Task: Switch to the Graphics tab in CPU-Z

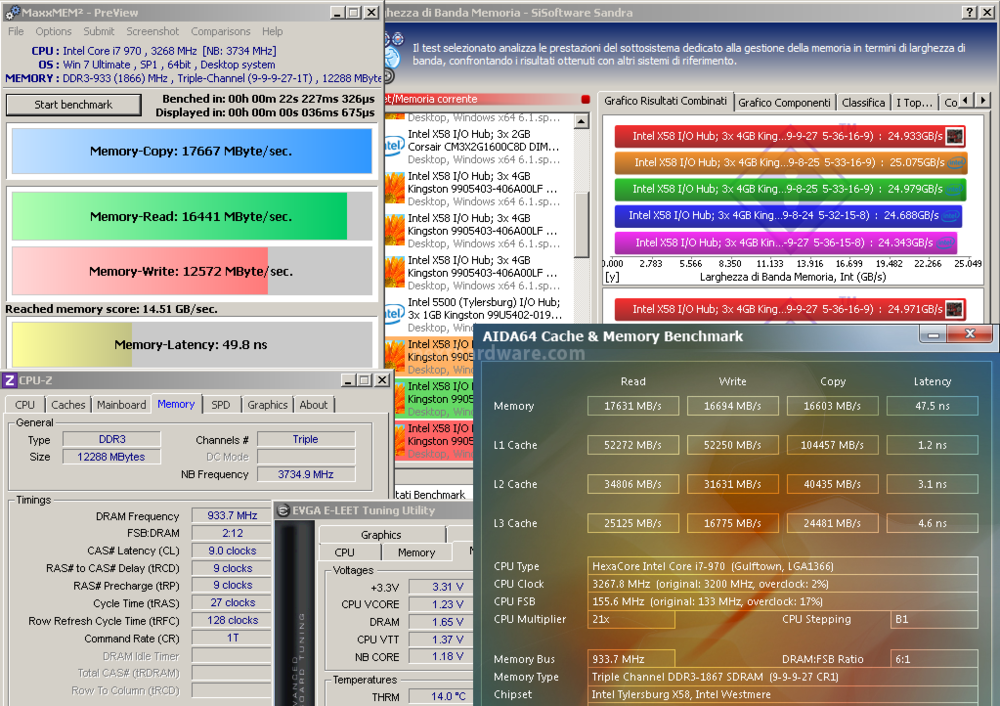Action: point(267,405)
